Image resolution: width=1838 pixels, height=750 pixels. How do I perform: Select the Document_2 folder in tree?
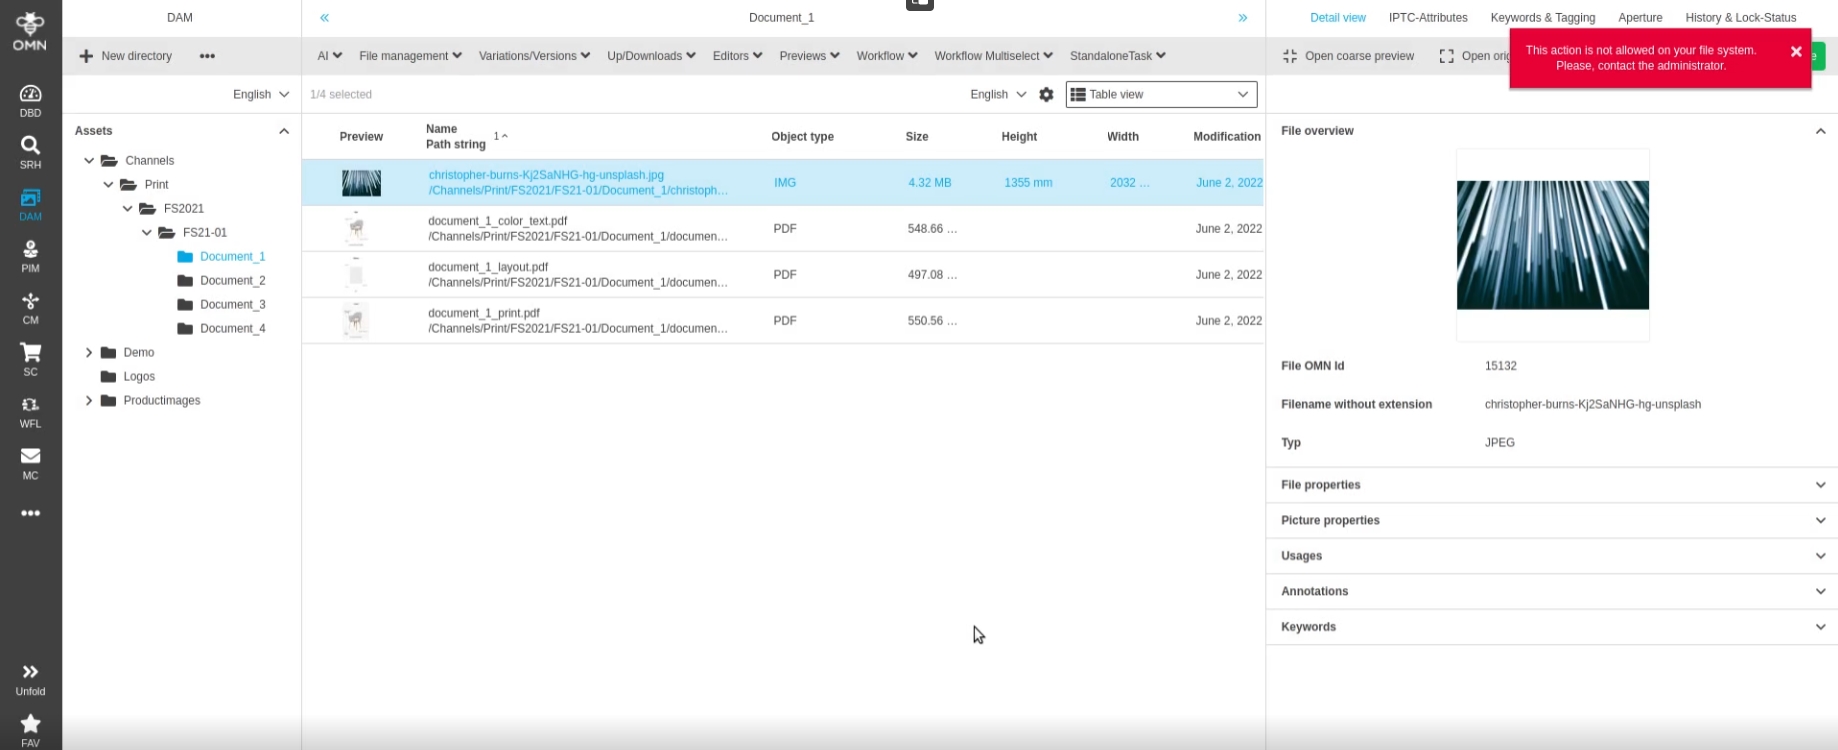pyautogui.click(x=232, y=280)
